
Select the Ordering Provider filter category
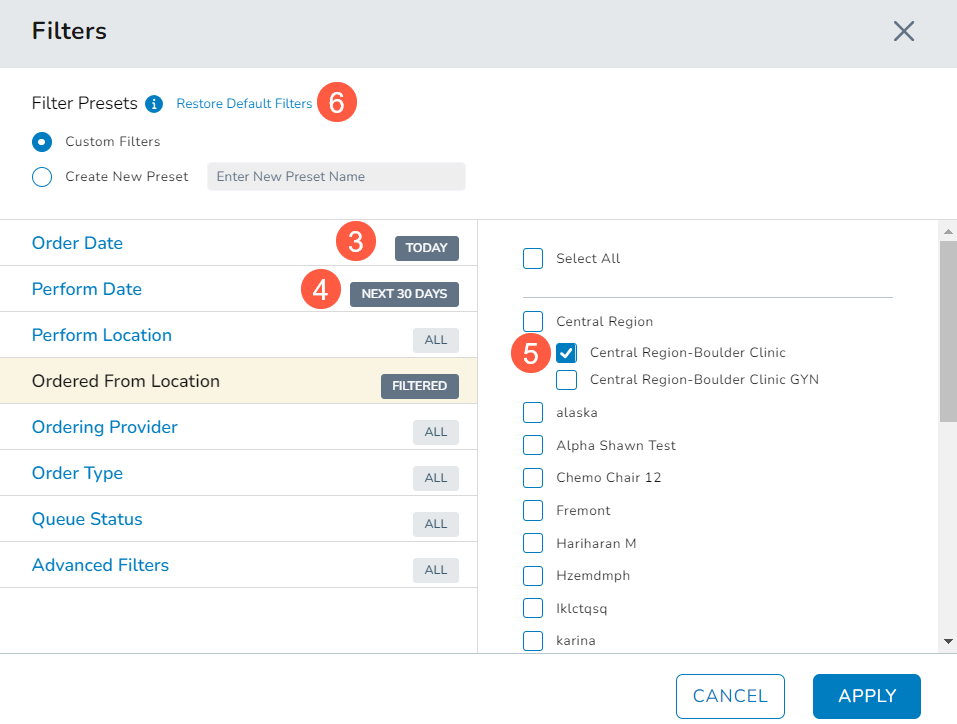tap(105, 427)
